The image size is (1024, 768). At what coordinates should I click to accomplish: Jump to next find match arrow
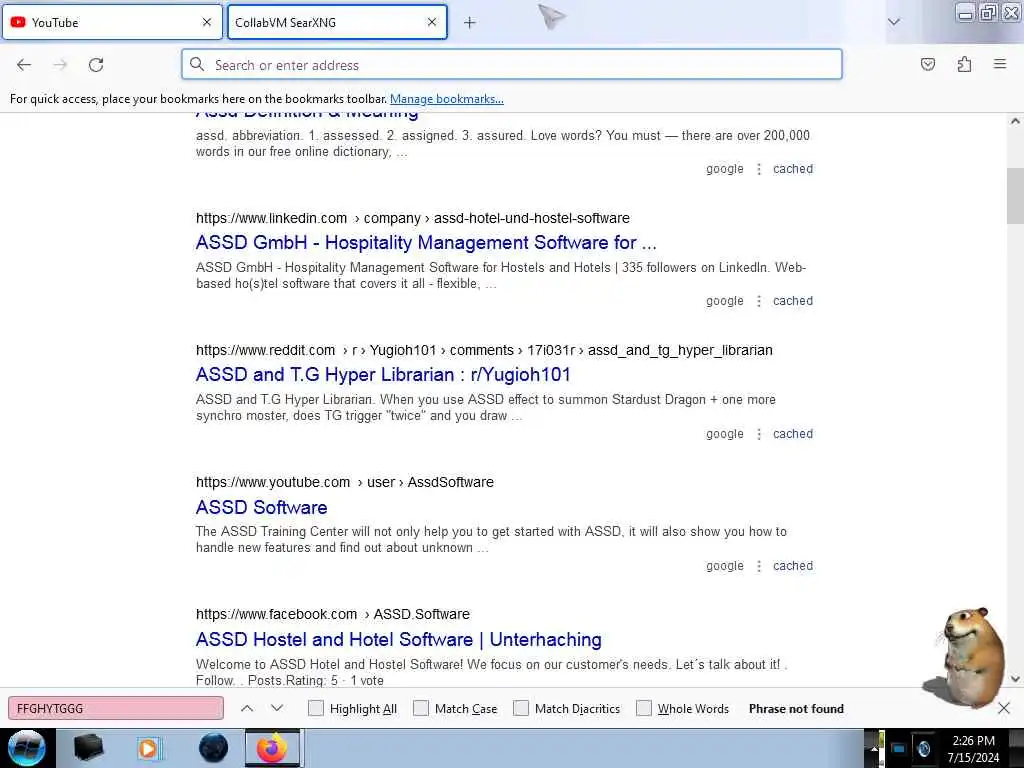[277, 708]
